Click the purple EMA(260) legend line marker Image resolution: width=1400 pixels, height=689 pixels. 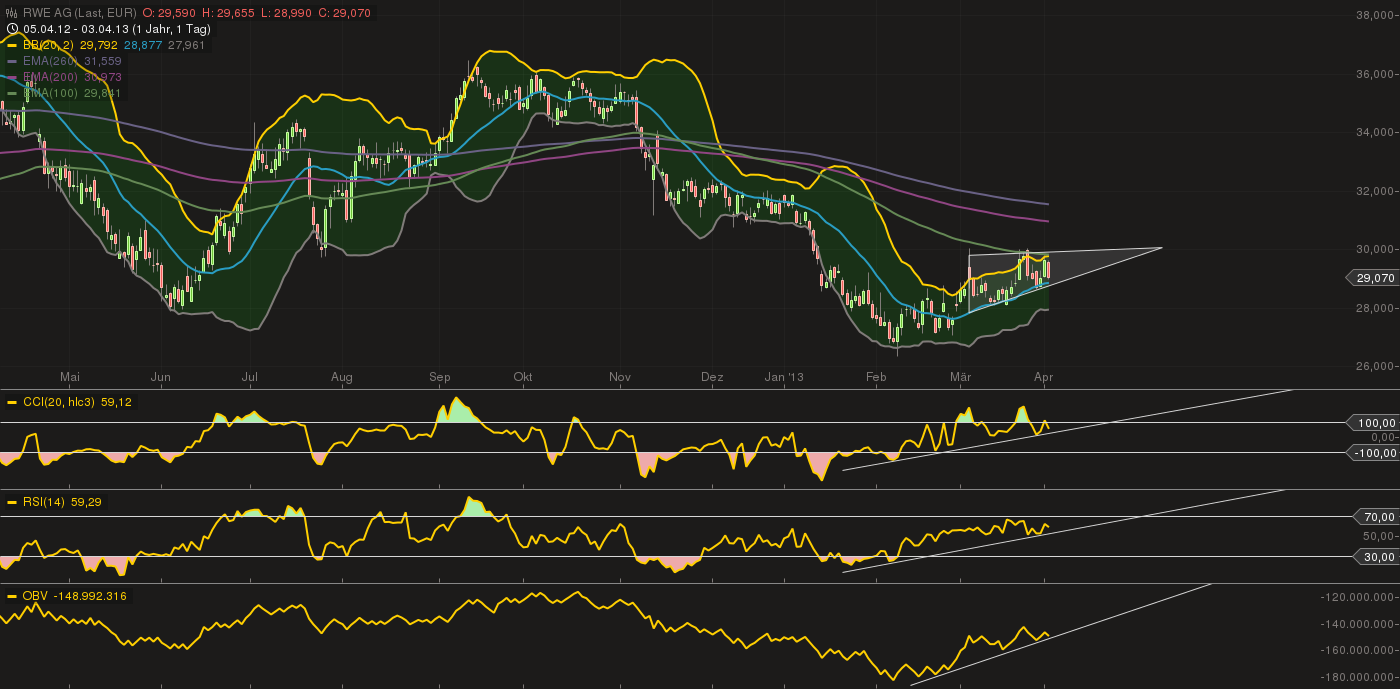[x=11, y=61]
